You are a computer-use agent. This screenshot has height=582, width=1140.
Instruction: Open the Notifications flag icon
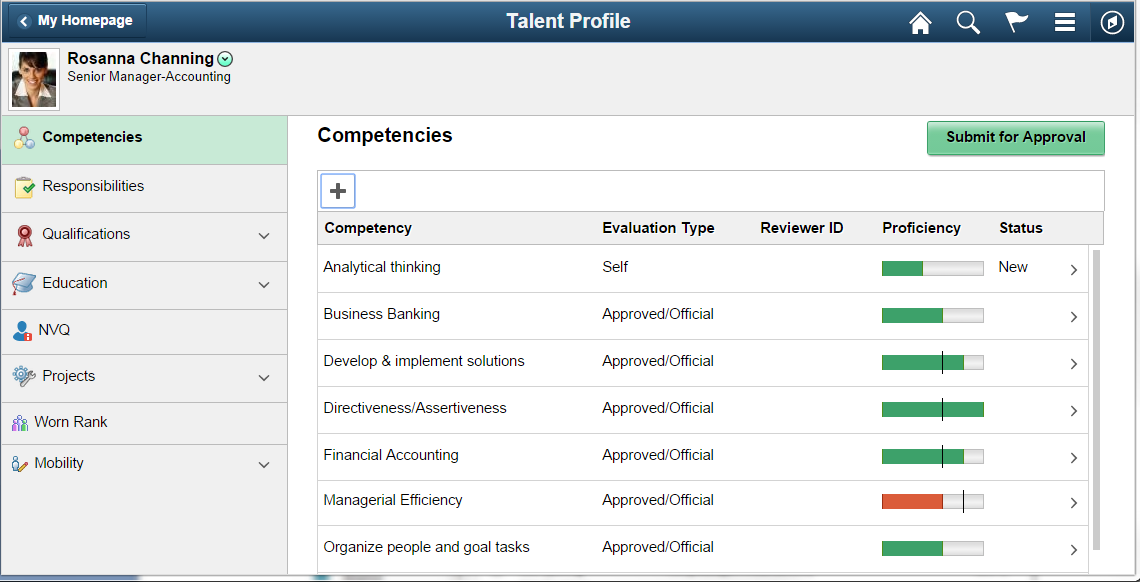pos(1016,23)
